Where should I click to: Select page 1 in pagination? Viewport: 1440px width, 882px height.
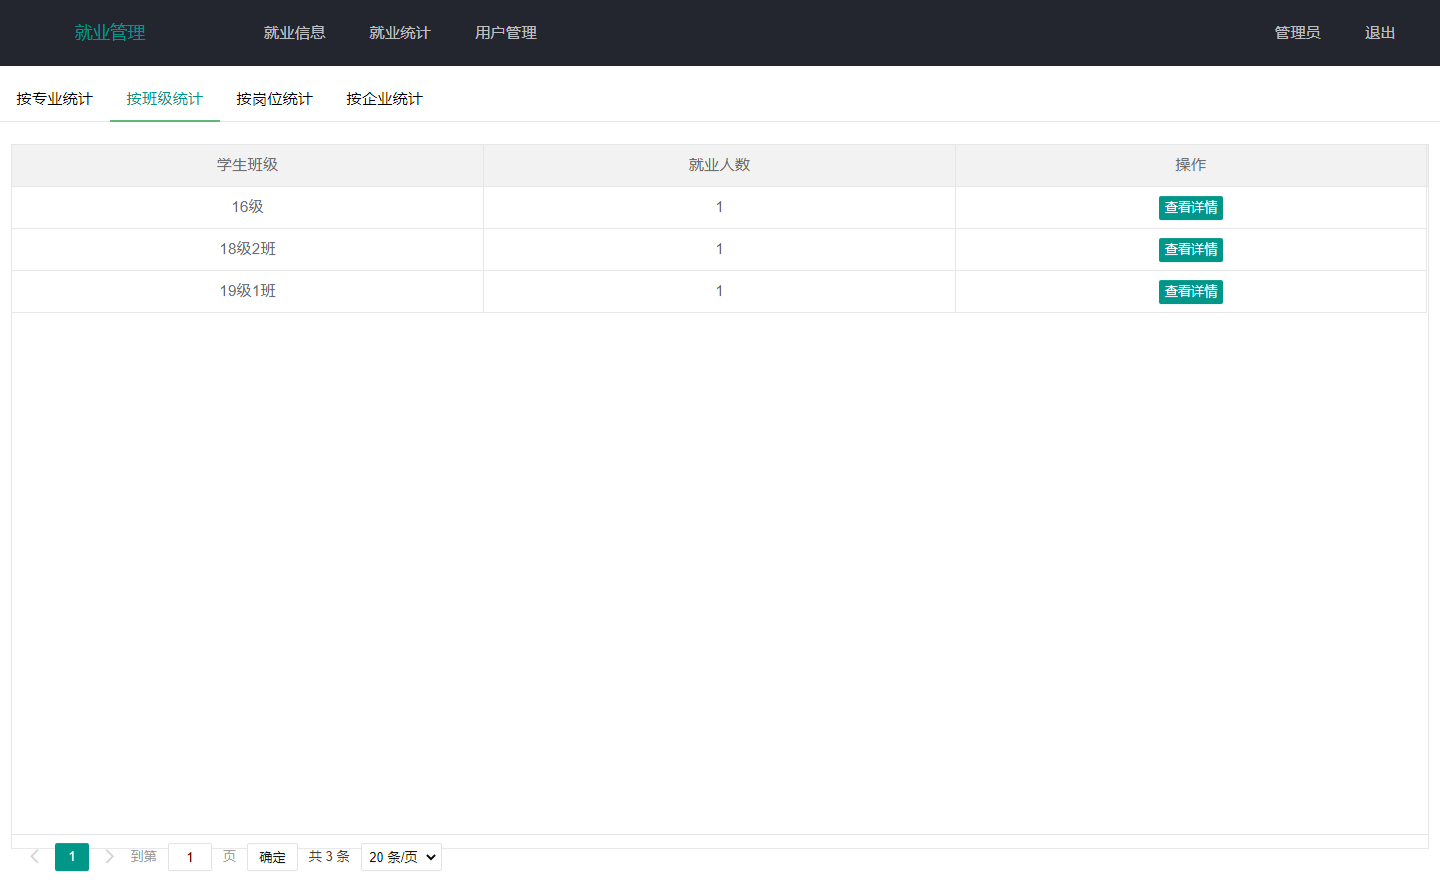[72, 857]
